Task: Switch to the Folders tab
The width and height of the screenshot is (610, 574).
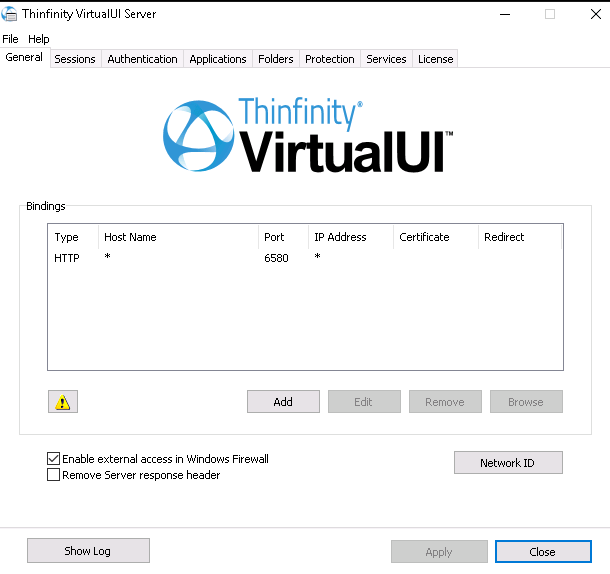Action: (276, 59)
